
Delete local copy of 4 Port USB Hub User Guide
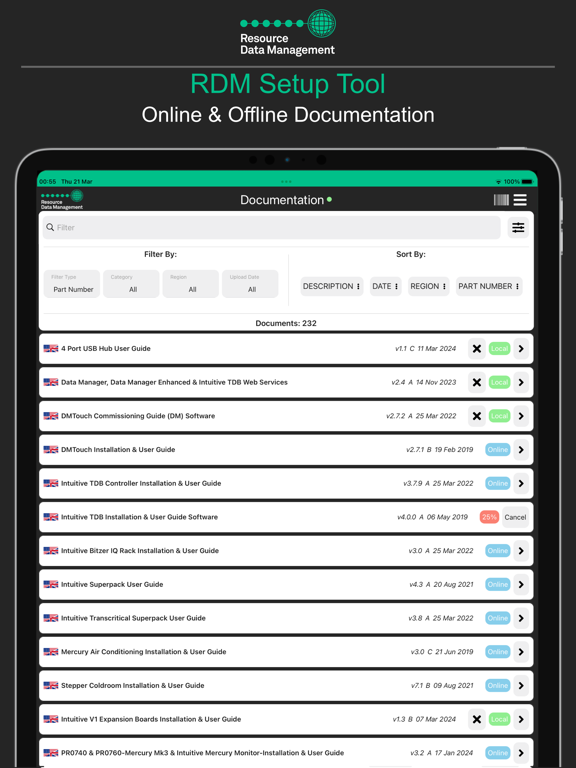coord(477,349)
